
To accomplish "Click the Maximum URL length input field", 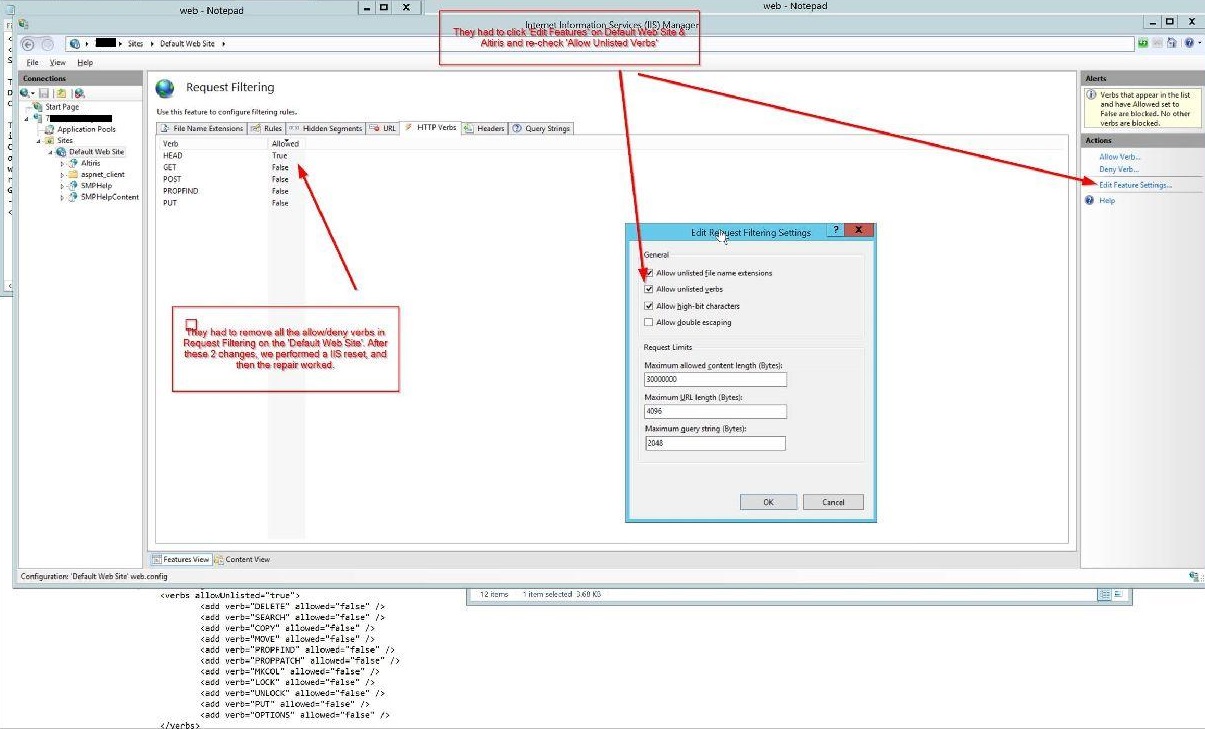I will click(x=715, y=412).
